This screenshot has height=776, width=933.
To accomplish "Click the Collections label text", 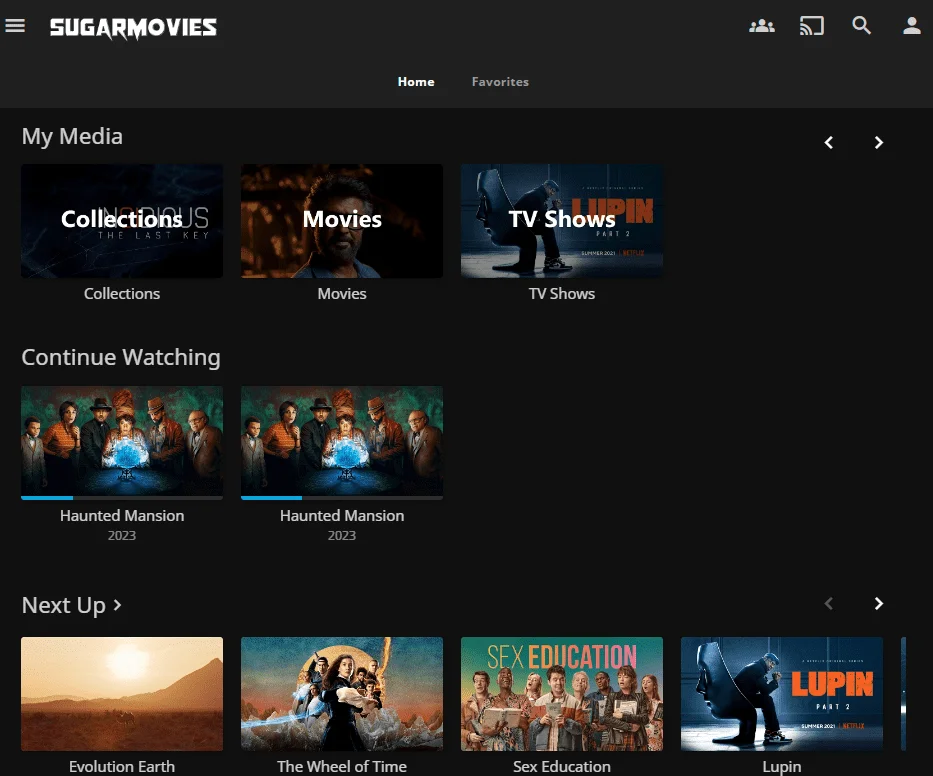I will [x=122, y=293].
